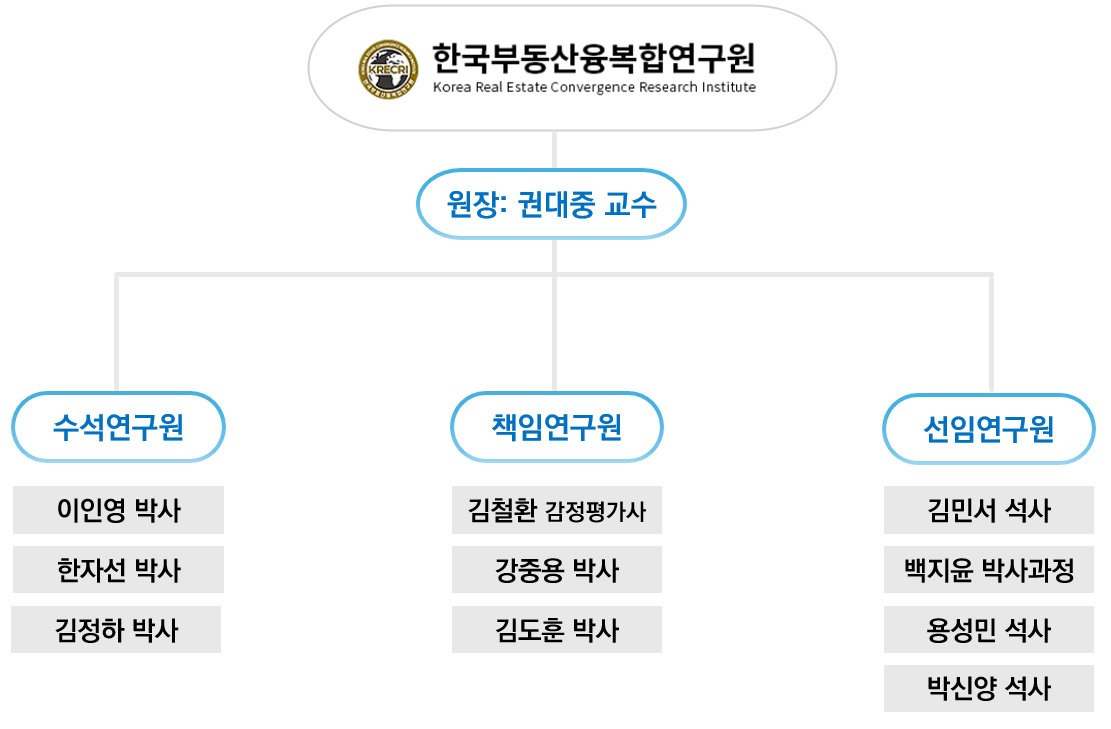Click the English subtitle Korea Real Estate Convergence
1111x729 pixels.
(x=594, y=87)
